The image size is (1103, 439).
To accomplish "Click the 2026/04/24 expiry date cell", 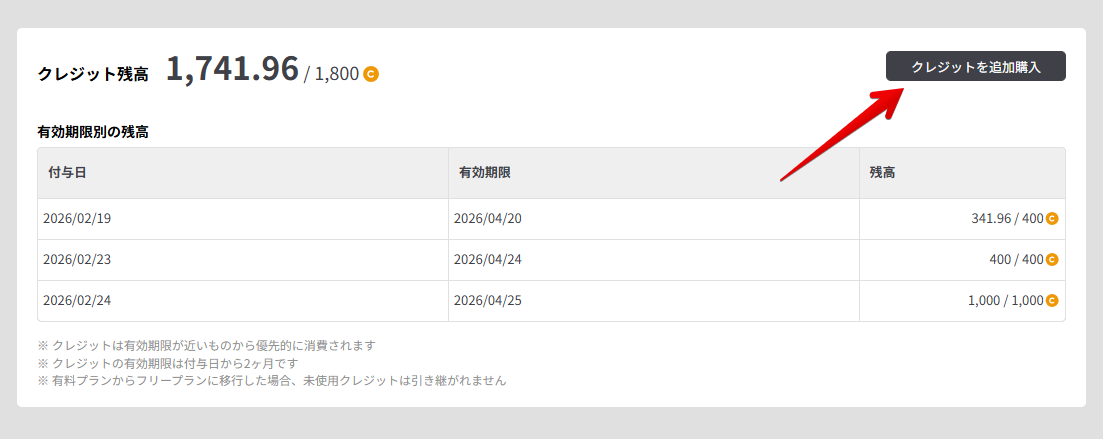I will (x=487, y=260).
